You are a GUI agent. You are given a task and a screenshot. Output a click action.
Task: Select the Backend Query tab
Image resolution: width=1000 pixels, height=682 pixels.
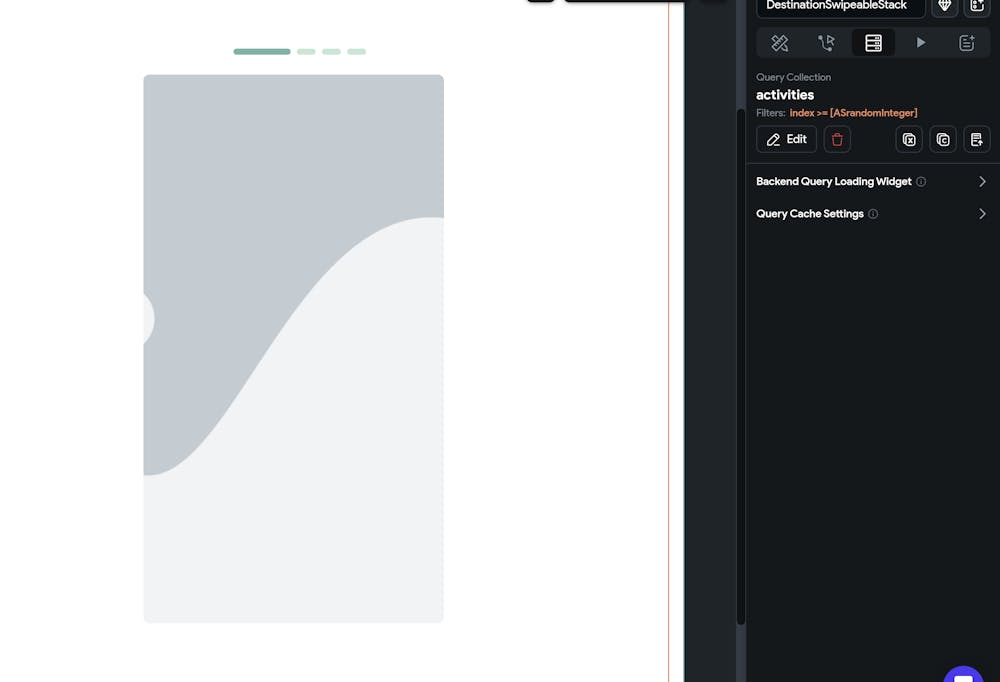point(873,43)
